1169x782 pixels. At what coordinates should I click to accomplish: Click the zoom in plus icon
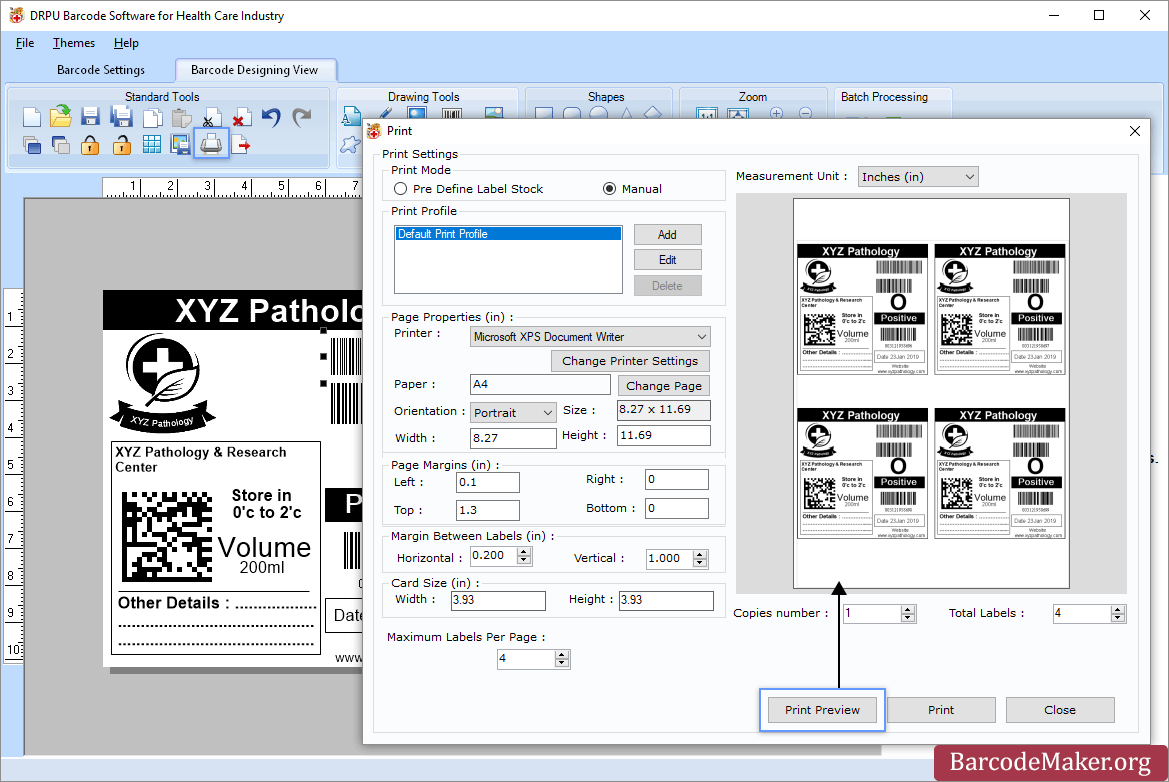click(776, 113)
